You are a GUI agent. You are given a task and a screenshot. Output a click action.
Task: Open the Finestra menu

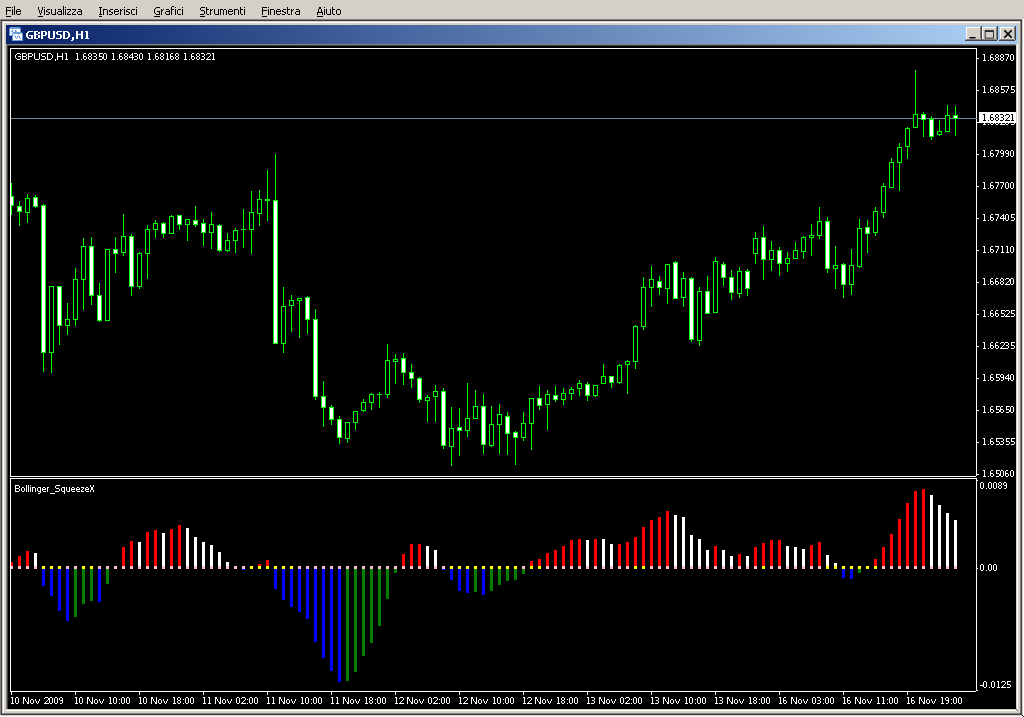(x=280, y=11)
